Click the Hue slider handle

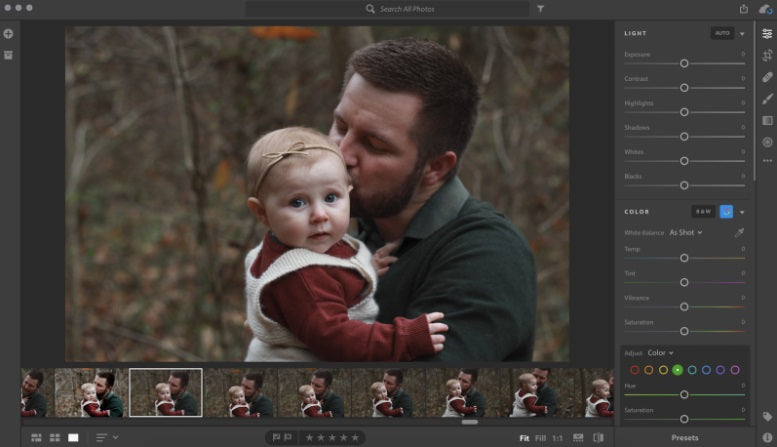(x=684, y=394)
